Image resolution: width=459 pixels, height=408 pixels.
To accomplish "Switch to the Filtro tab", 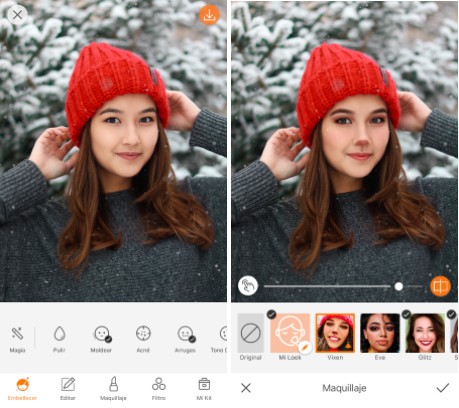I will click(x=159, y=389).
